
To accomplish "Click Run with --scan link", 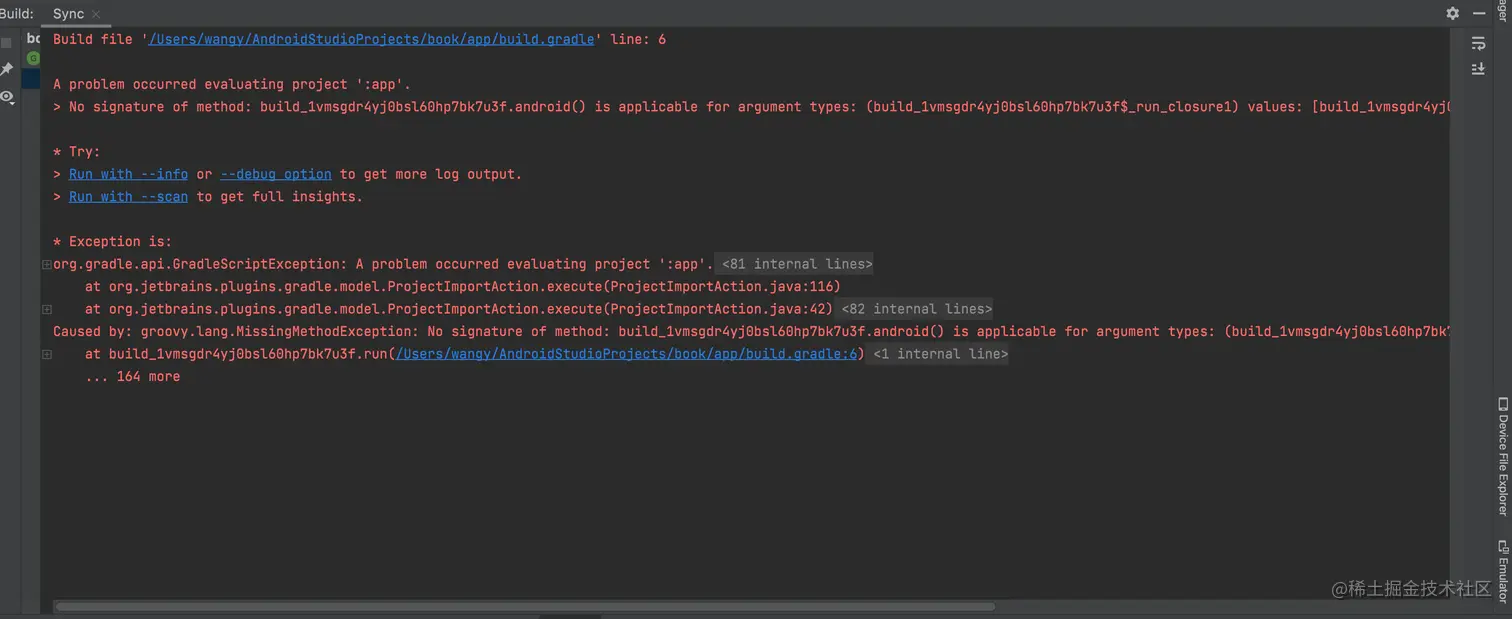I will (x=128, y=197).
